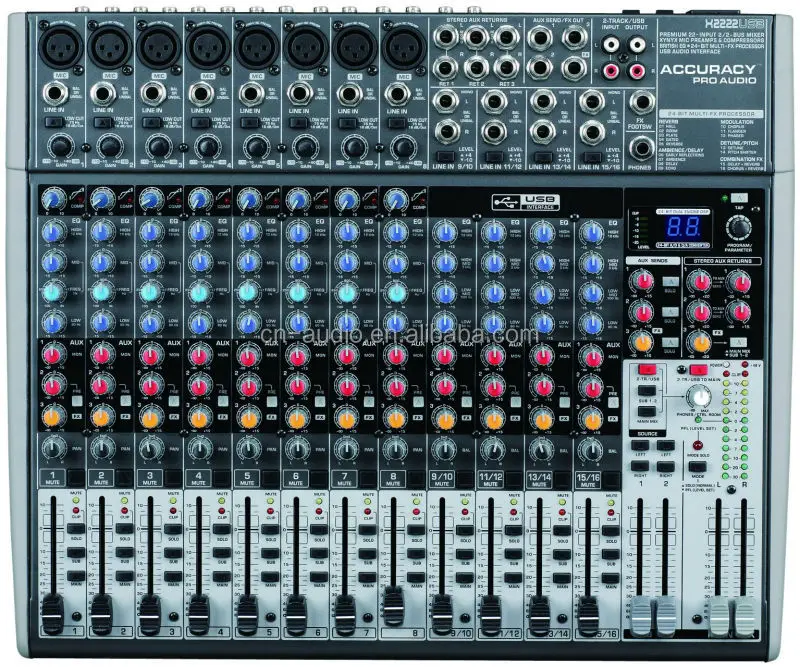Viewport: 800px width, 667px height.
Task: Click channel 1 XLR mic input
Action: coord(60,47)
